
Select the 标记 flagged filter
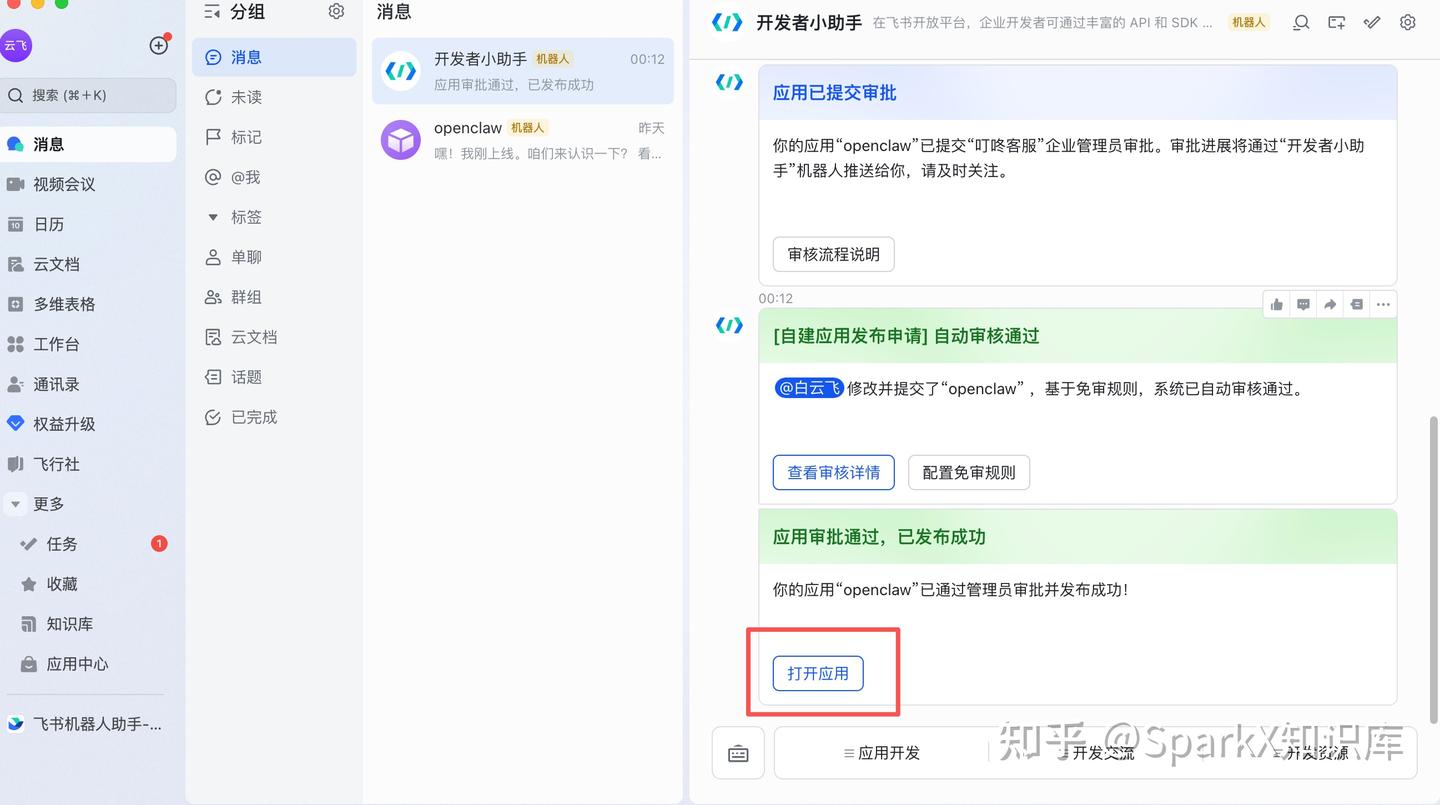274,137
